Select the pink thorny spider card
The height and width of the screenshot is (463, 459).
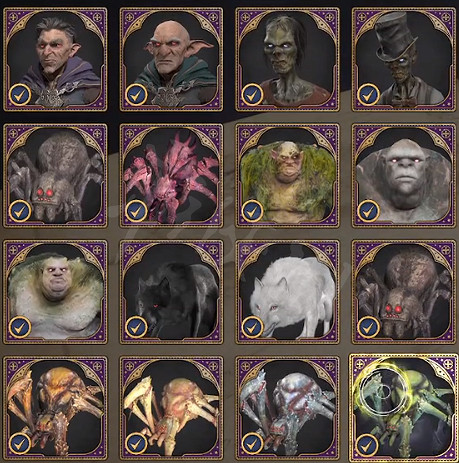[171, 176]
